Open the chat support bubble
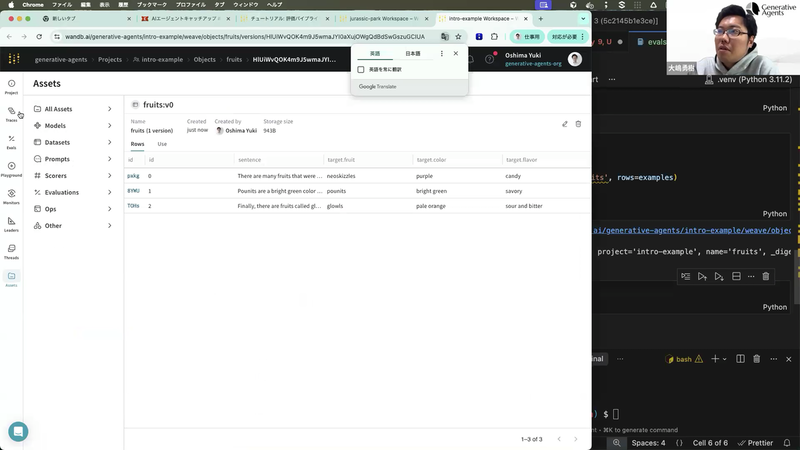800x450 pixels. click(x=18, y=432)
